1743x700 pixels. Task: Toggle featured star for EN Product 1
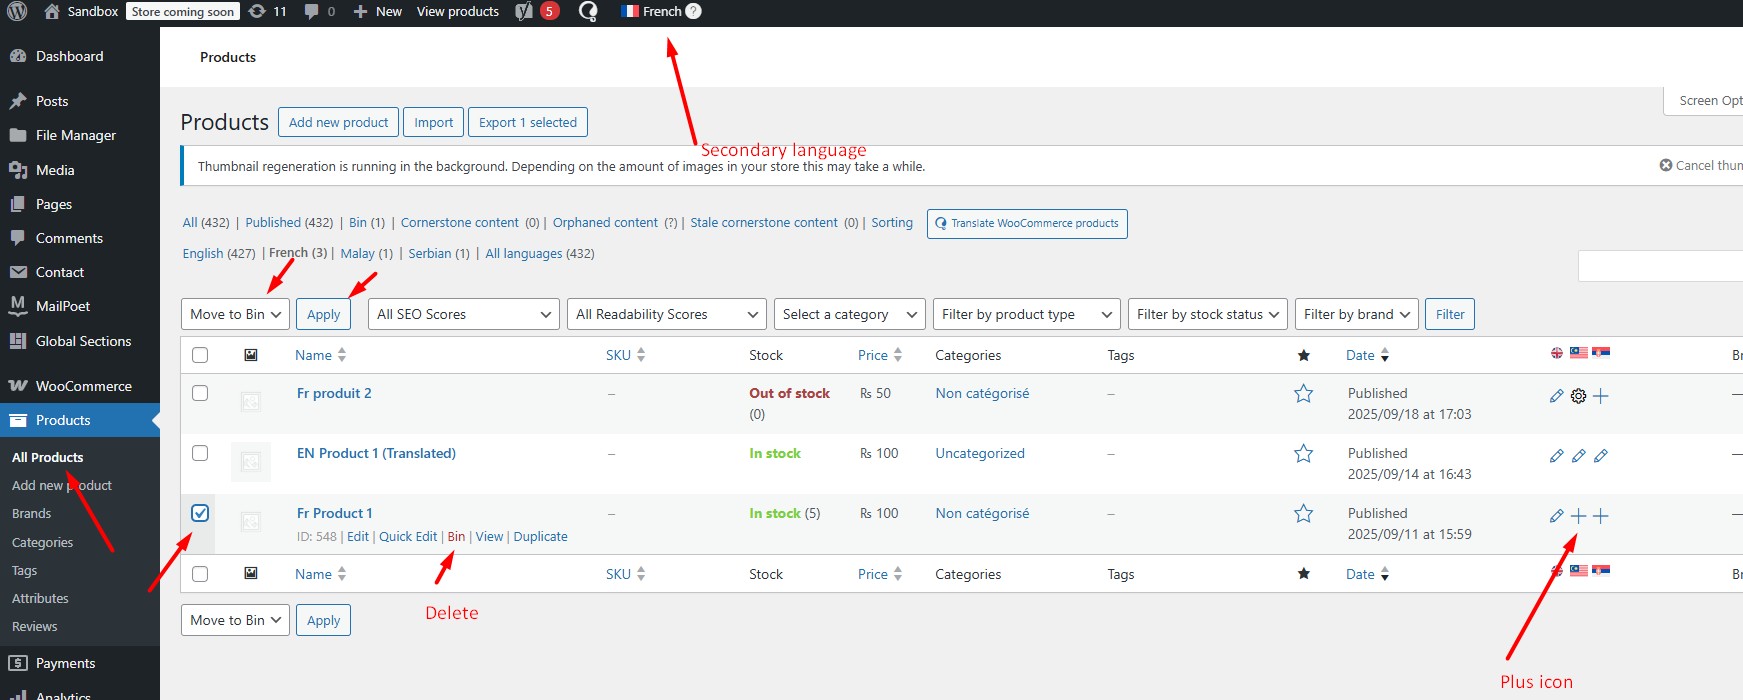(x=1303, y=454)
